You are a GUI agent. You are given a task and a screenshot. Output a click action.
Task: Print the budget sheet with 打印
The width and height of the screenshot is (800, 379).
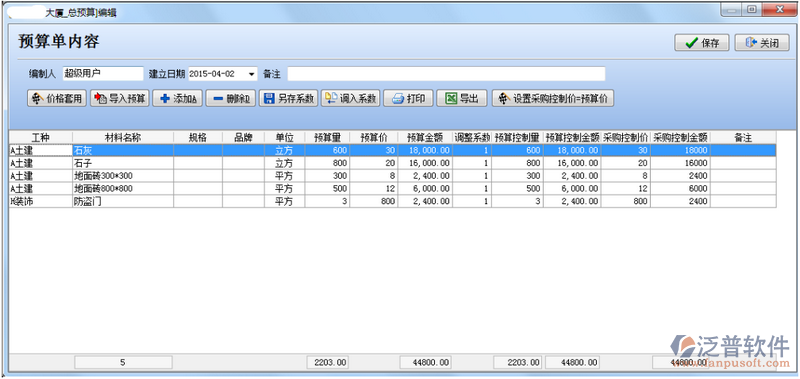(x=408, y=98)
